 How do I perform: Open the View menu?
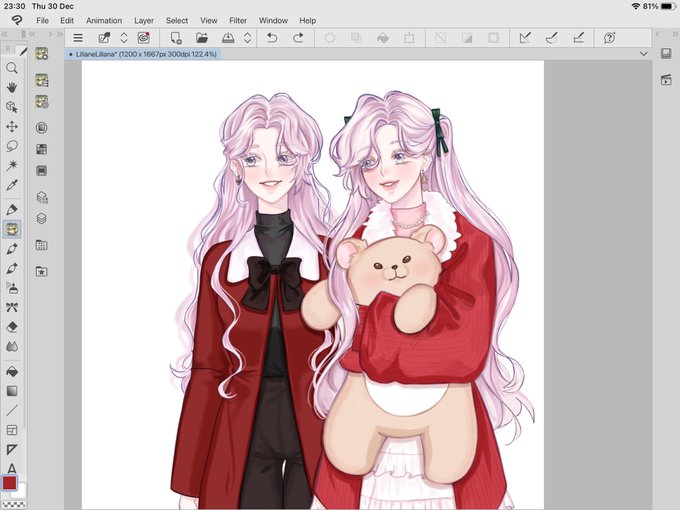(x=209, y=20)
